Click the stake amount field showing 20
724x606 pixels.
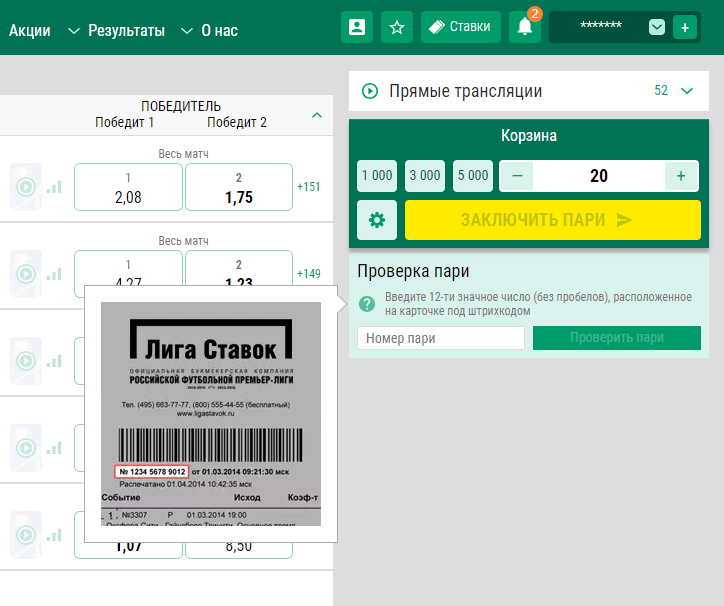599,176
